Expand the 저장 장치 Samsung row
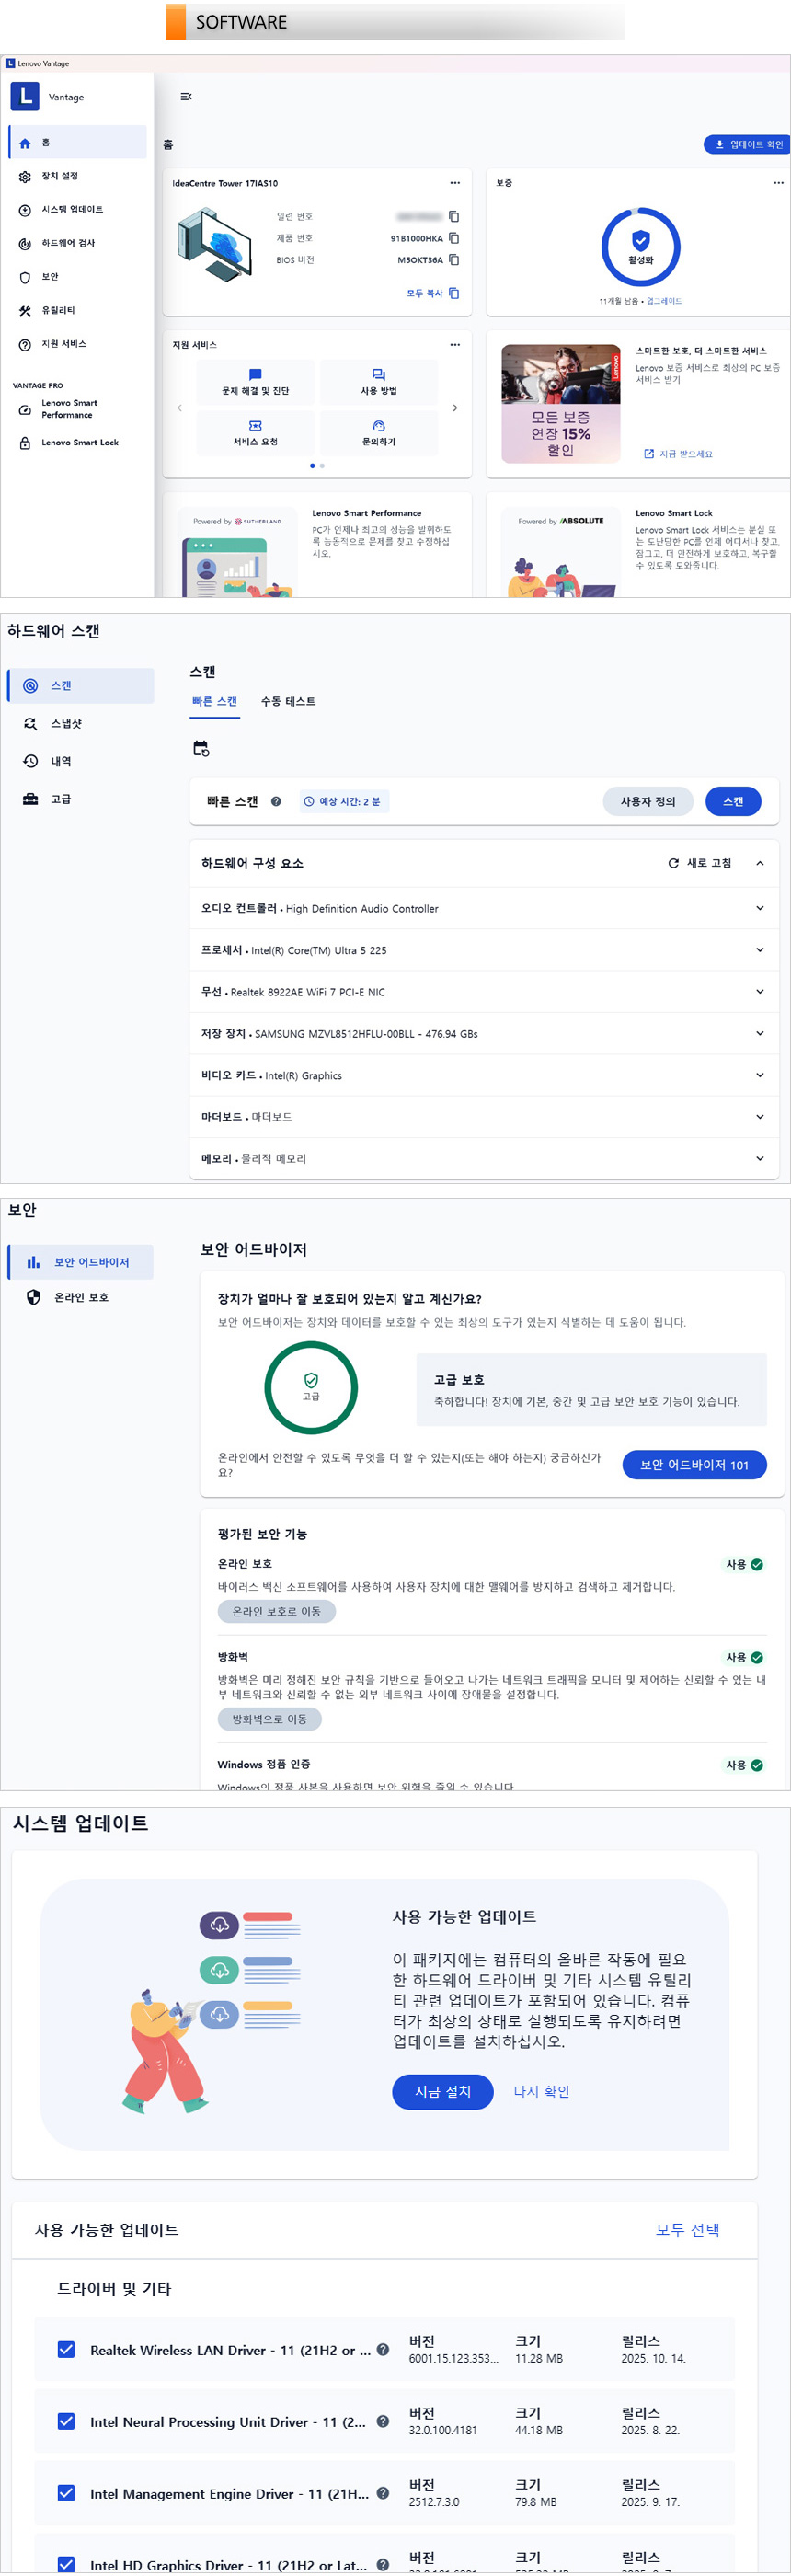This screenshot has height=2576, width=791. pos(760,1034)
